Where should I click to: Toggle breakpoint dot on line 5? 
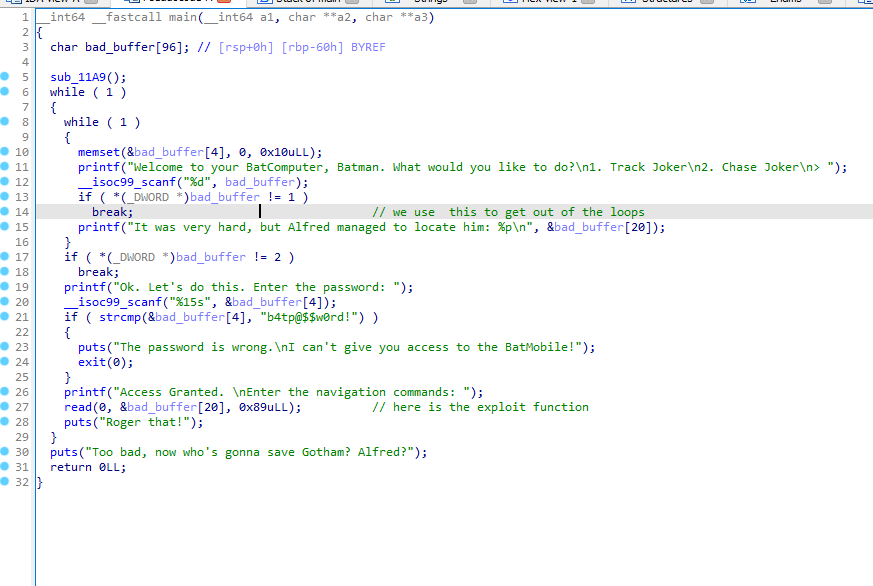click(6, 77)
